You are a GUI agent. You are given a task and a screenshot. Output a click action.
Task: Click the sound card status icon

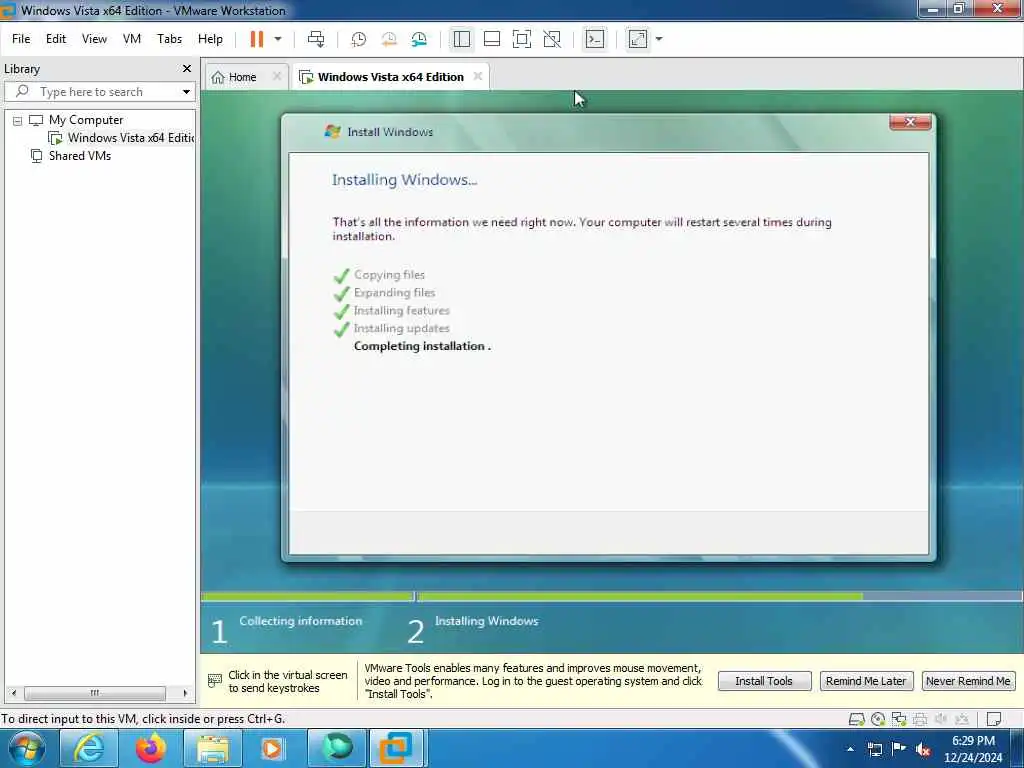coord(940,719)
